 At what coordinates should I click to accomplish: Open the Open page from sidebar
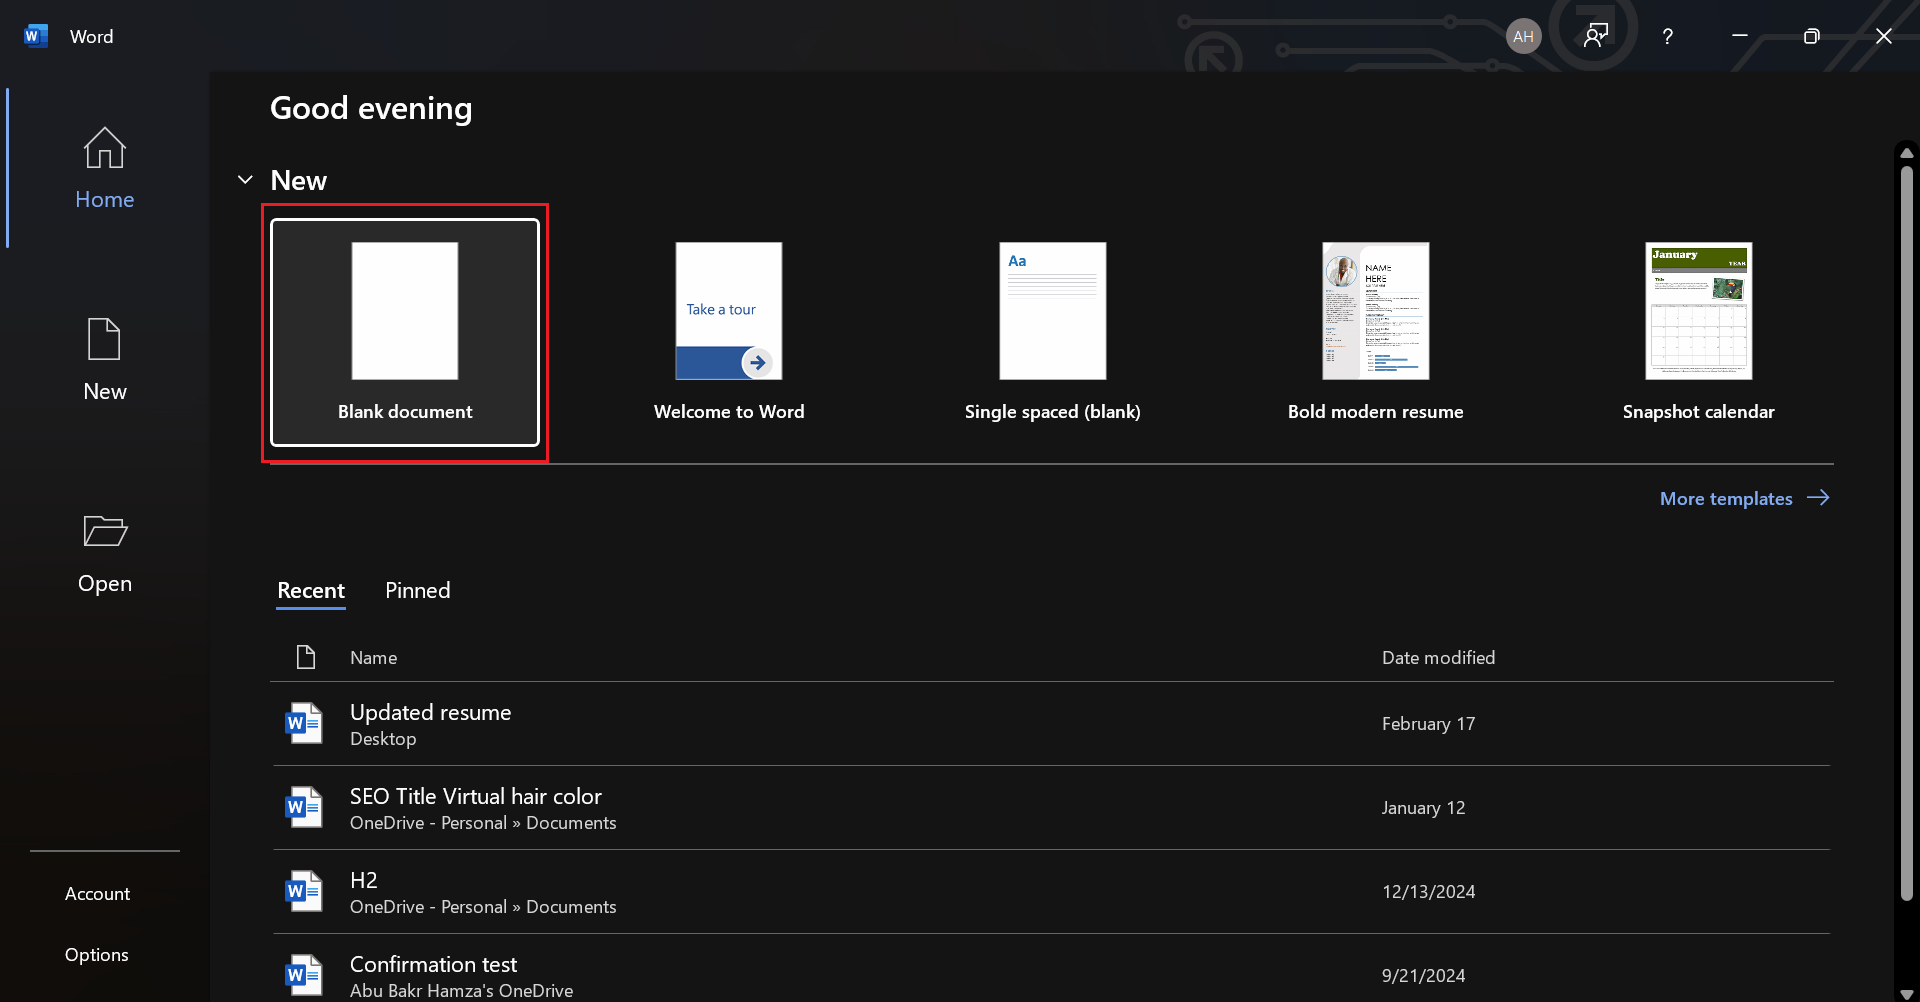(105, 552)
